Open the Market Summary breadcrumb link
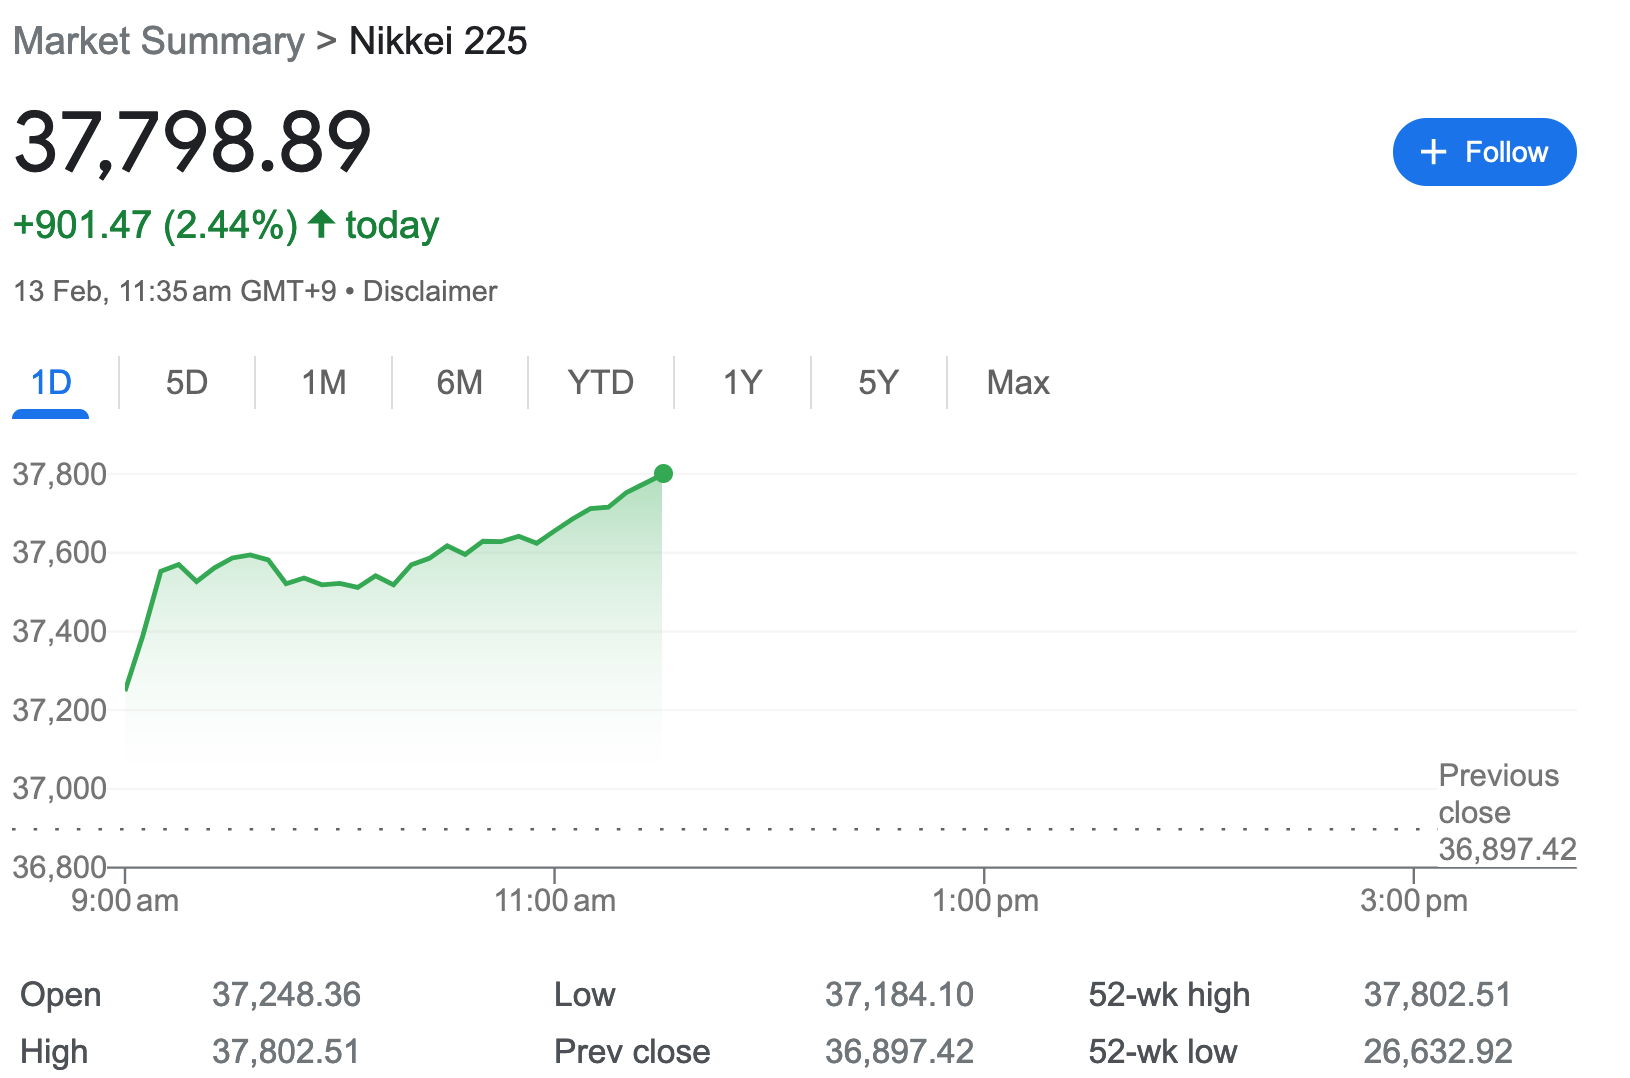Image resolution: width=1630 pixels, height=1078 pixels. 158,41
